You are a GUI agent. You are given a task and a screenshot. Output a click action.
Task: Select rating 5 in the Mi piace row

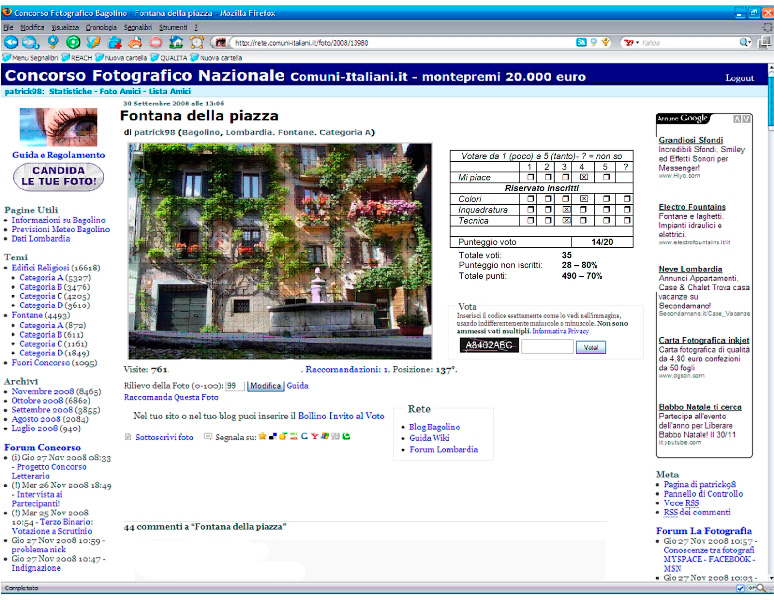(604, 177)
